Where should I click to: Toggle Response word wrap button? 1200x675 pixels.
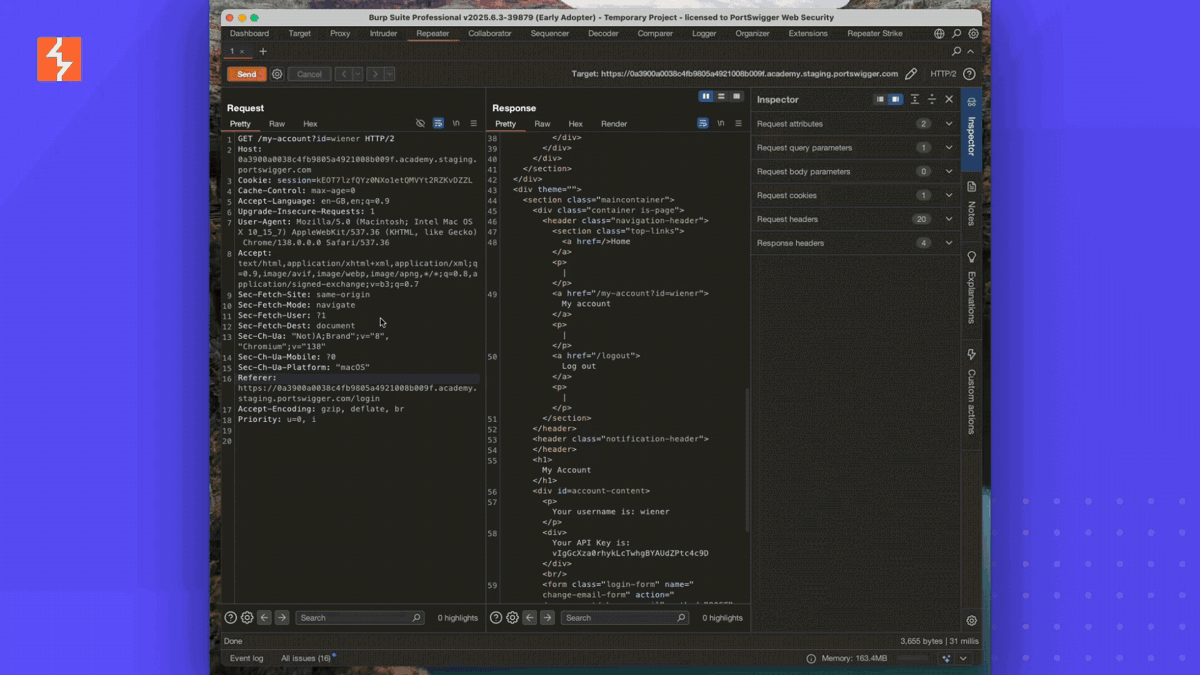click(703, 124)
